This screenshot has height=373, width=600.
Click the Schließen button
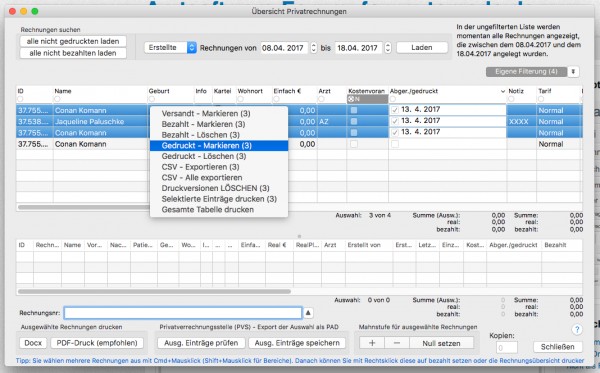[558, 347]
